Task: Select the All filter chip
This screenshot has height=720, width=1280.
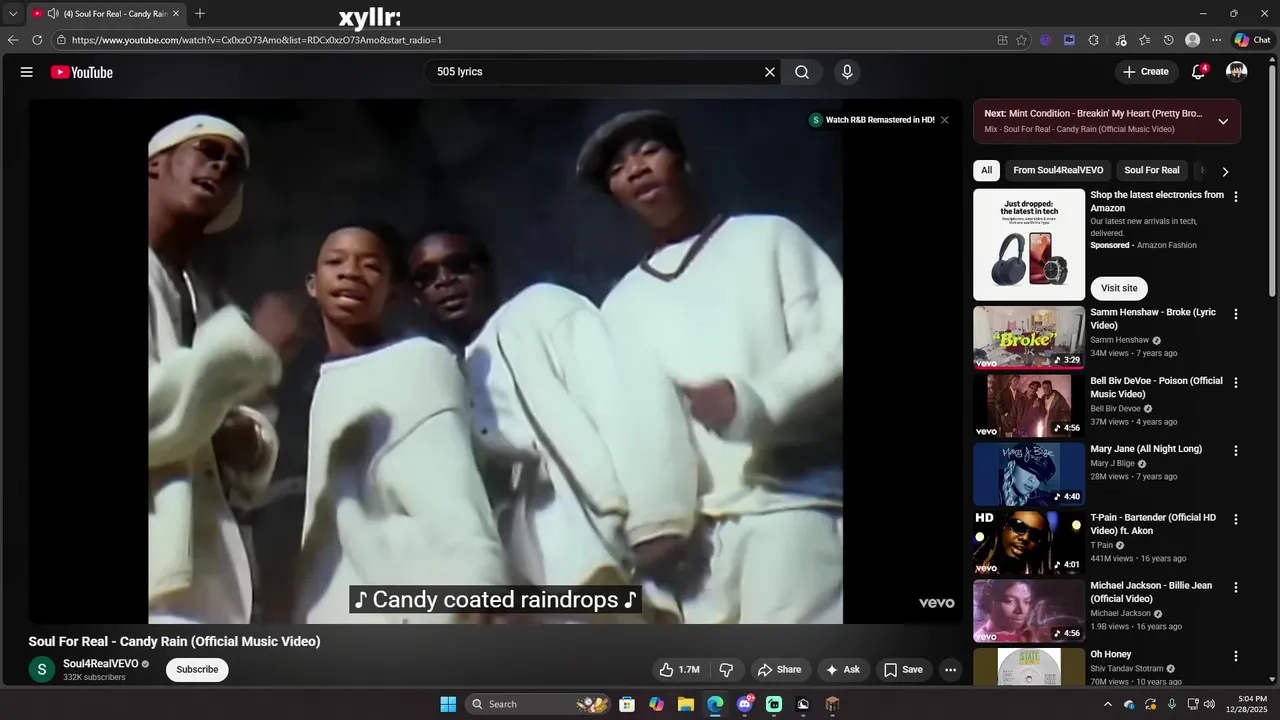Action: coord(986,170)
